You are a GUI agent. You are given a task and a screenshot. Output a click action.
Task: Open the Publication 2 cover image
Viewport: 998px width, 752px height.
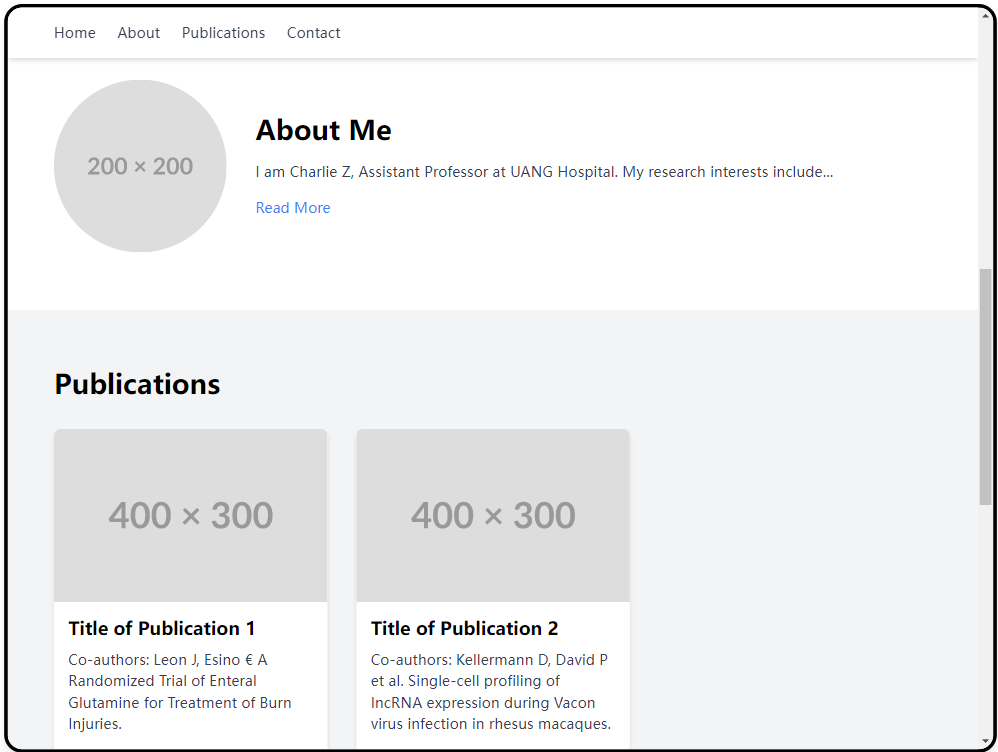[x=493, y=515]
